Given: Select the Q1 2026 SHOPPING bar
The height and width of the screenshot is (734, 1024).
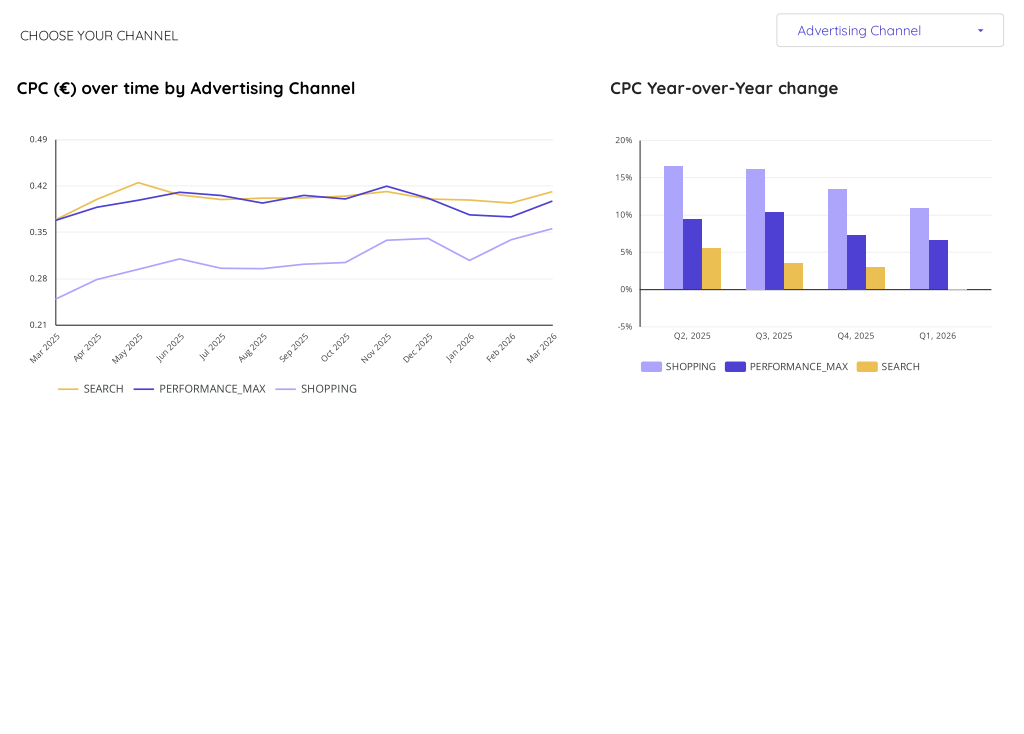Looking at the screenshot, I should 919,250.
